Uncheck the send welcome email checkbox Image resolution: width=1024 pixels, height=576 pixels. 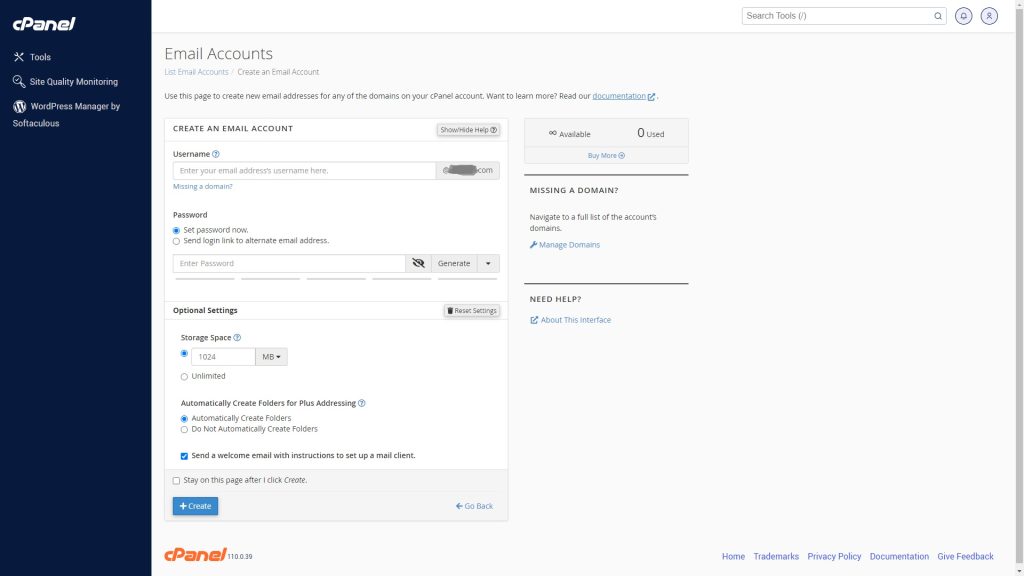(184, 455)
